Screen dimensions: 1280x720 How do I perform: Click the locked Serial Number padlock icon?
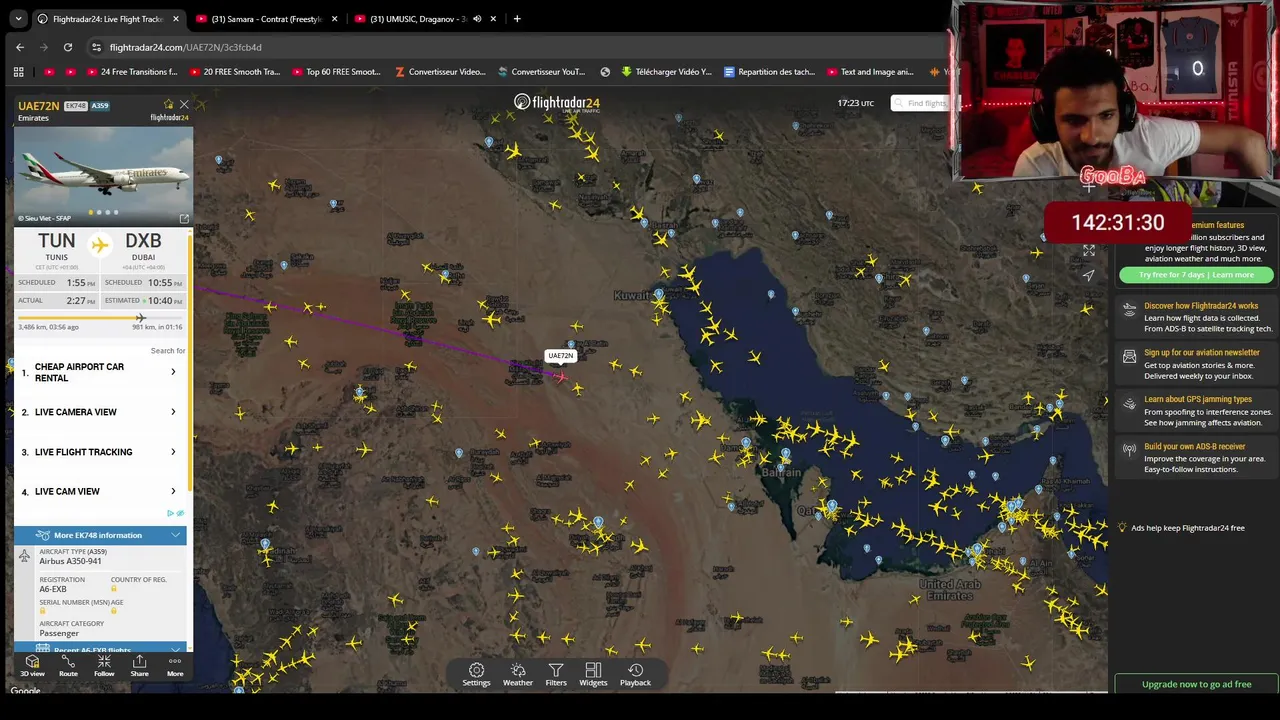(43, 611)
